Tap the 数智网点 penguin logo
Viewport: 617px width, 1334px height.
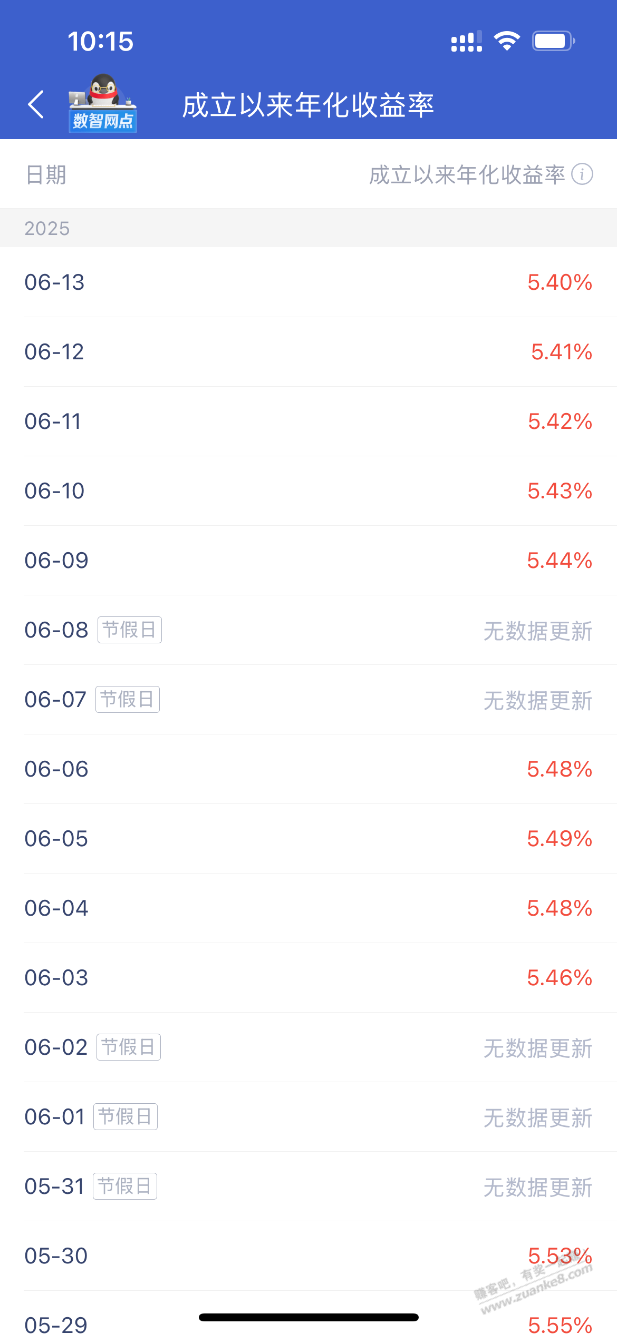click(x=103, y=103)
